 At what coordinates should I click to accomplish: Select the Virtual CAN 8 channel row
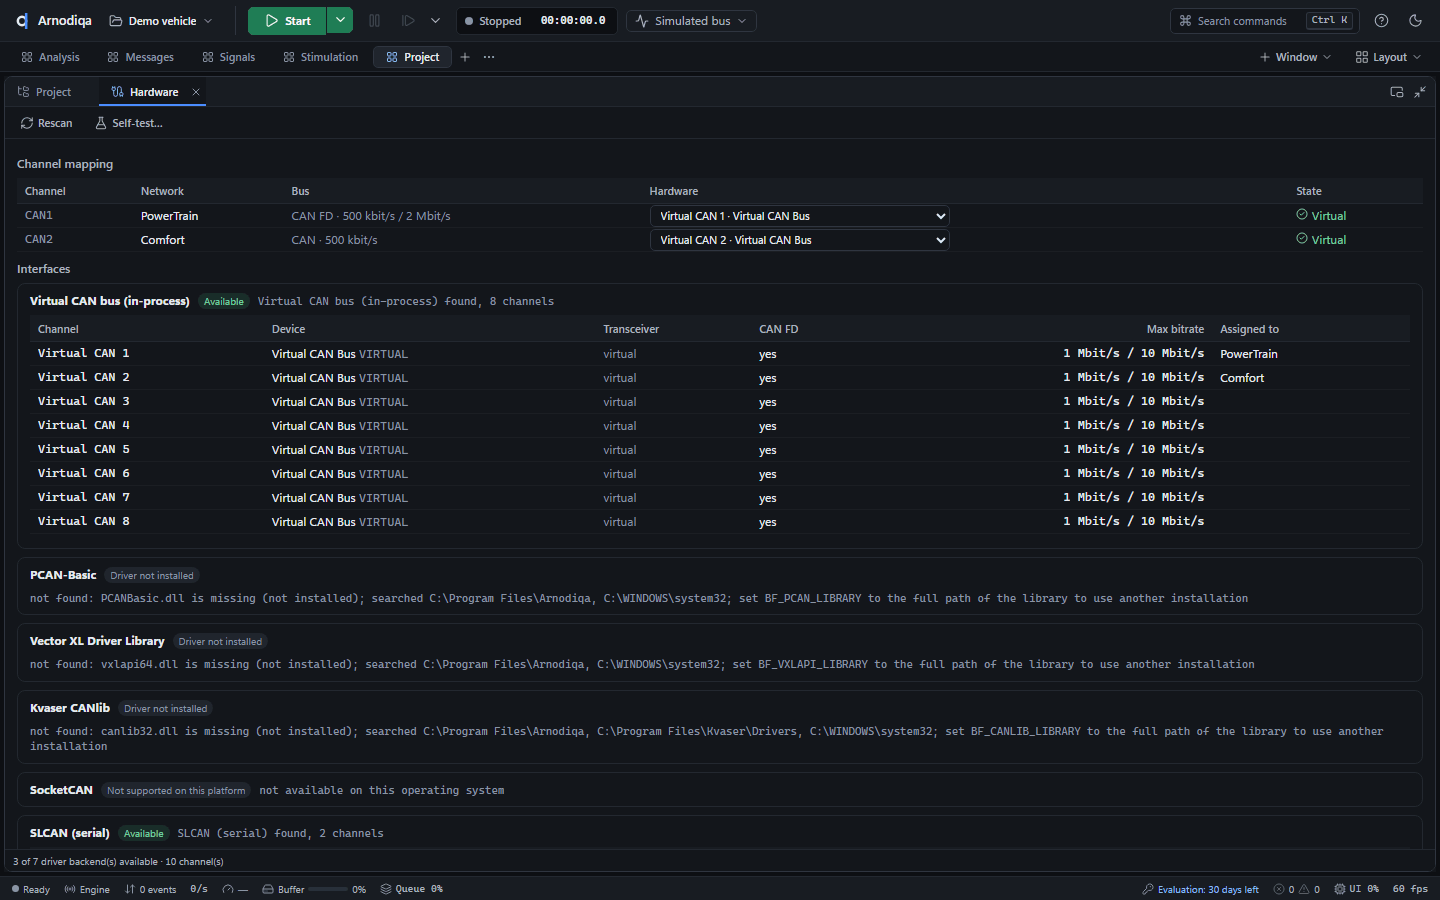[720, 521]
